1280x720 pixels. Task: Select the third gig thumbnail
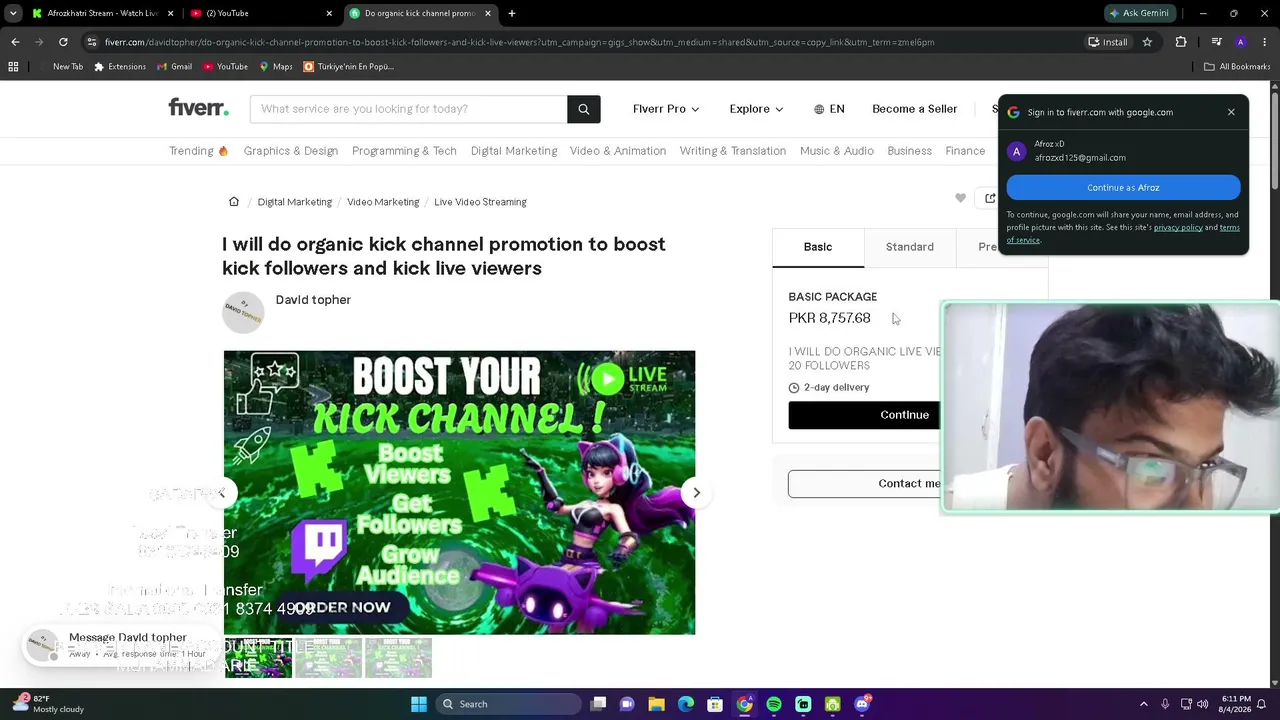(x=398, y=658)
